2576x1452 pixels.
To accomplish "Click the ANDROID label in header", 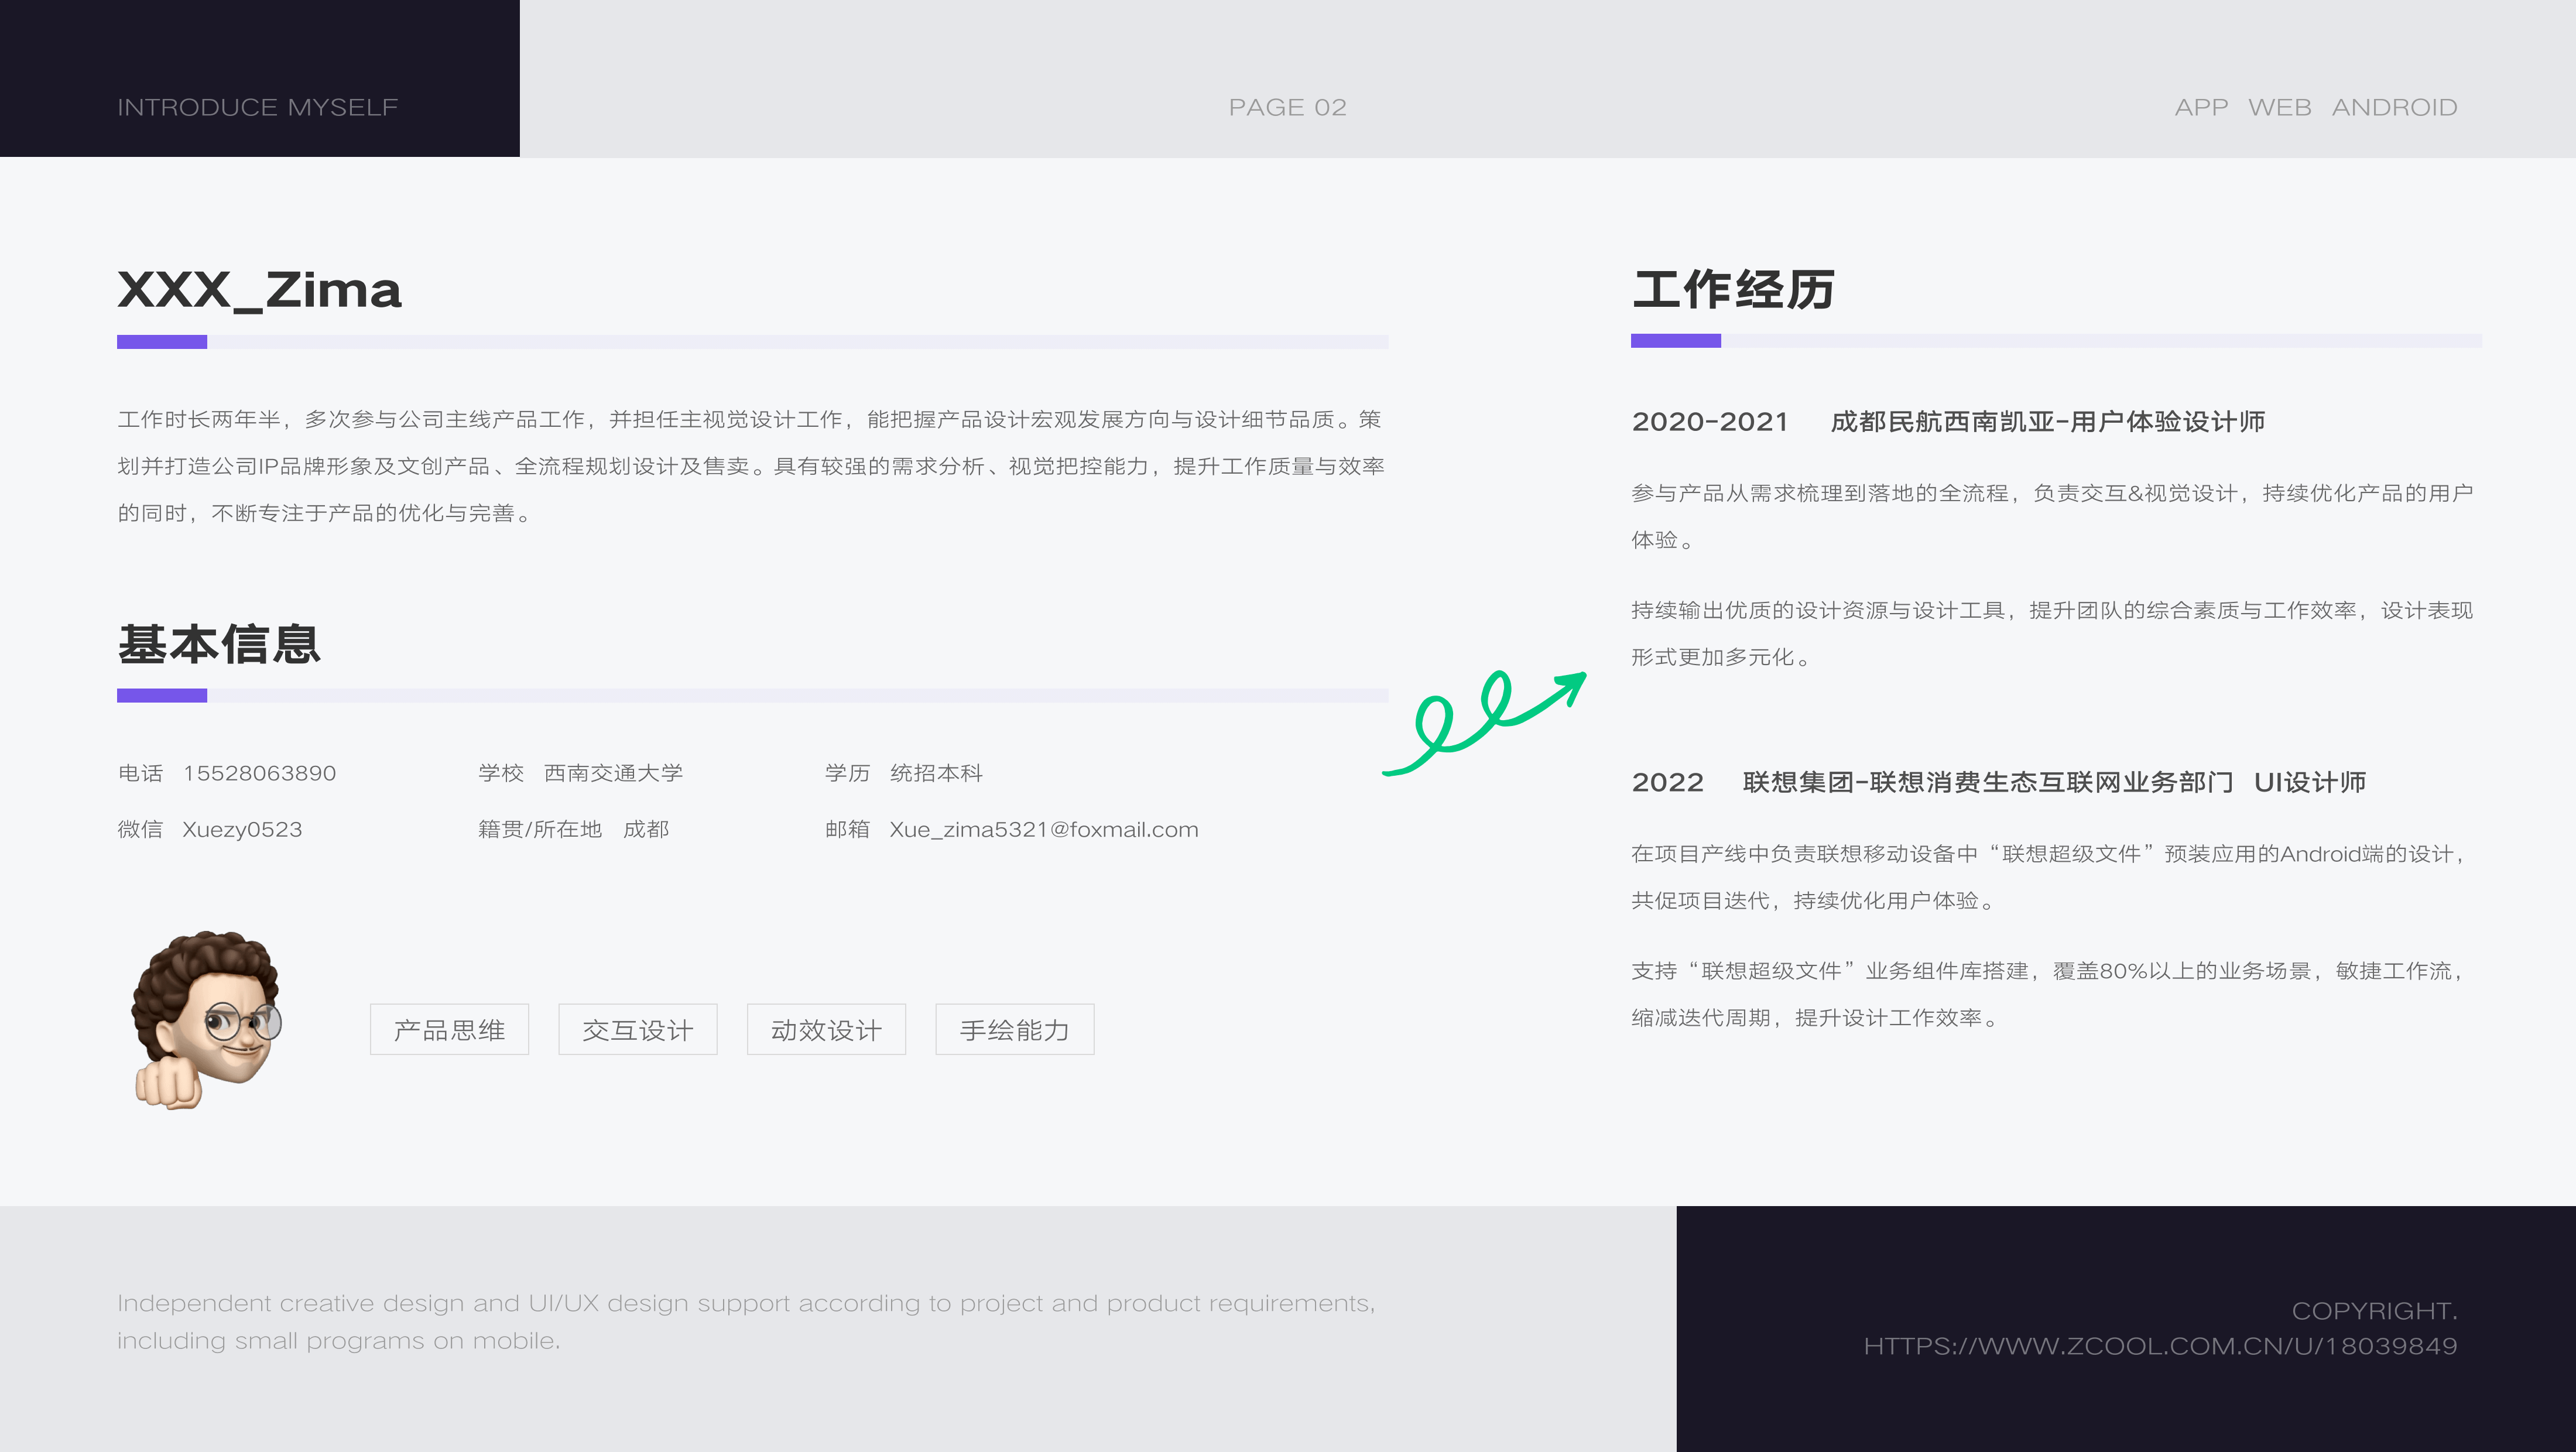I will pos(2394,107).
